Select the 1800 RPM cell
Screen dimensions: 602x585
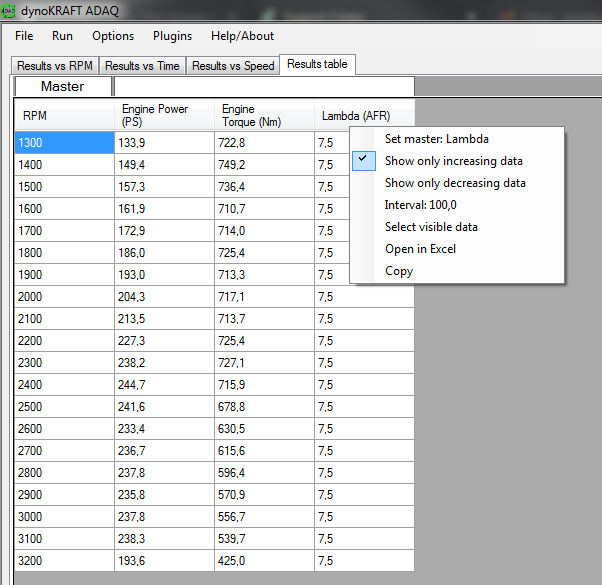point(64,253)
